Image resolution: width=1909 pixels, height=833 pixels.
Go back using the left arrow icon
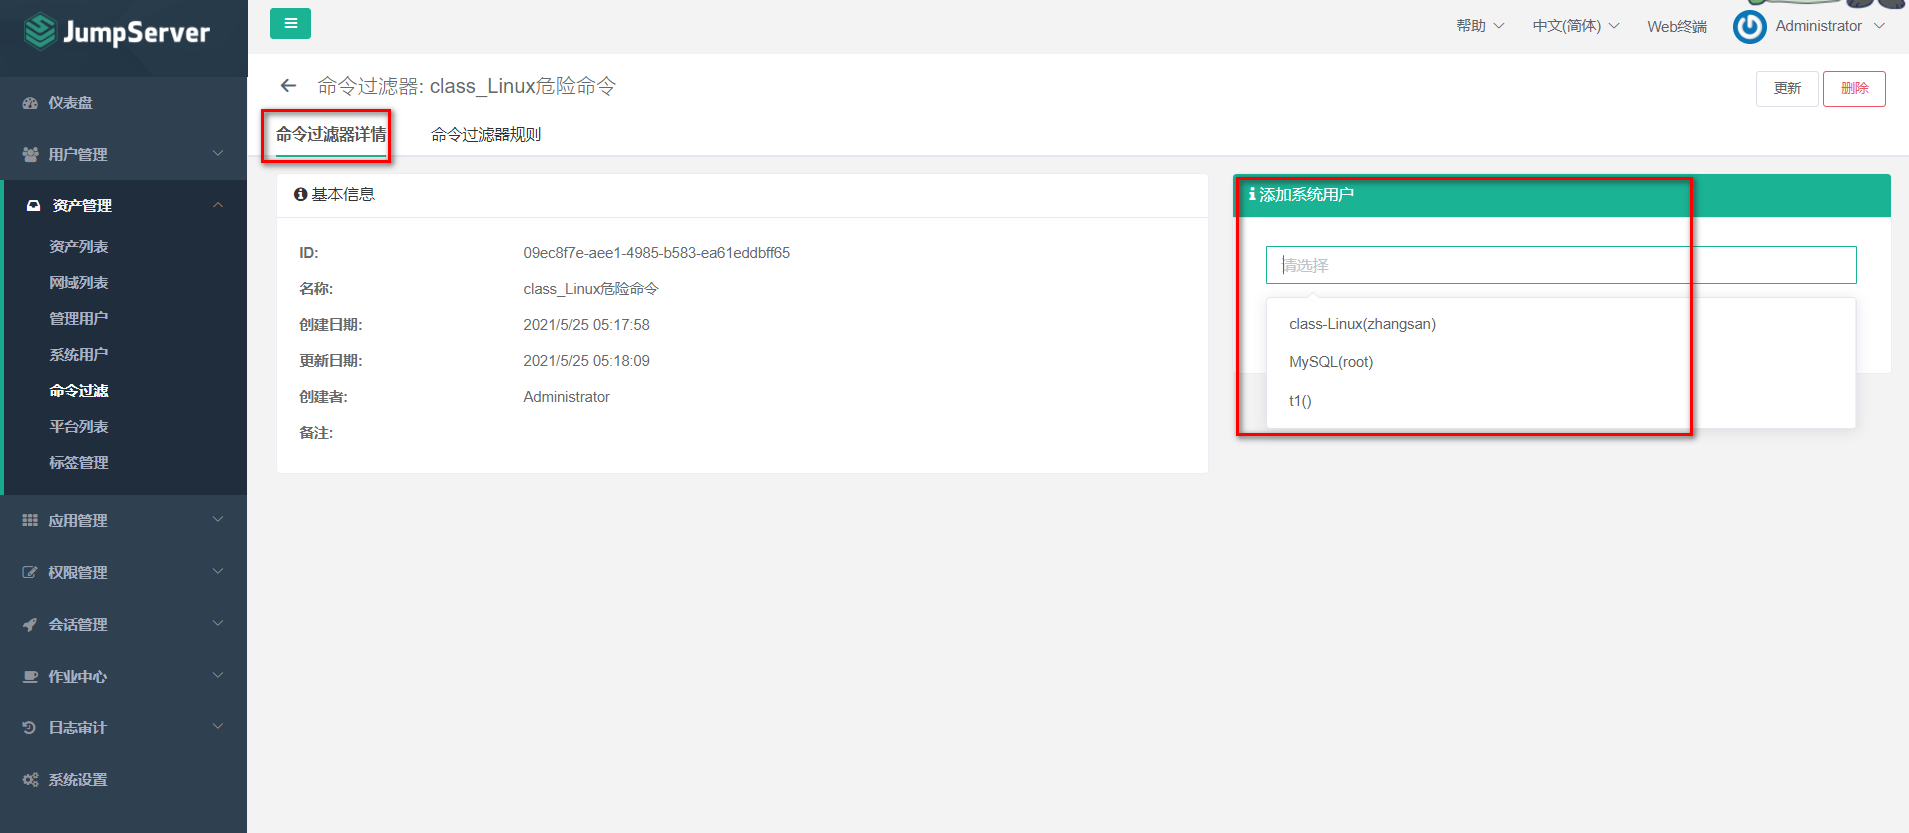pyautogui.click(x=289, y=86)
